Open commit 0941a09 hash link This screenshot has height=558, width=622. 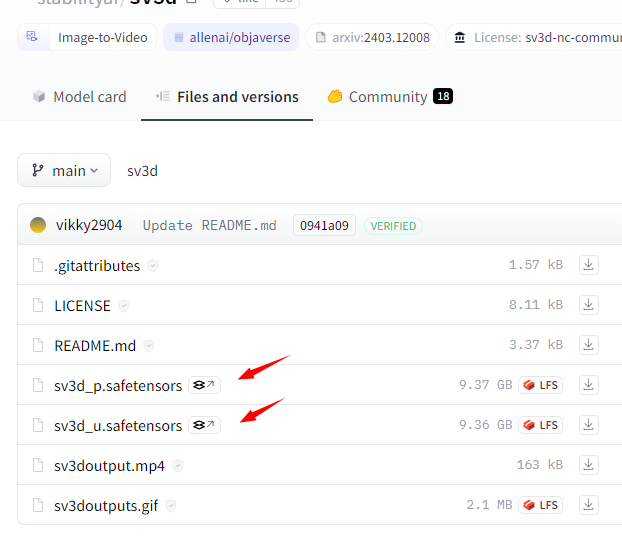(324, 225)
